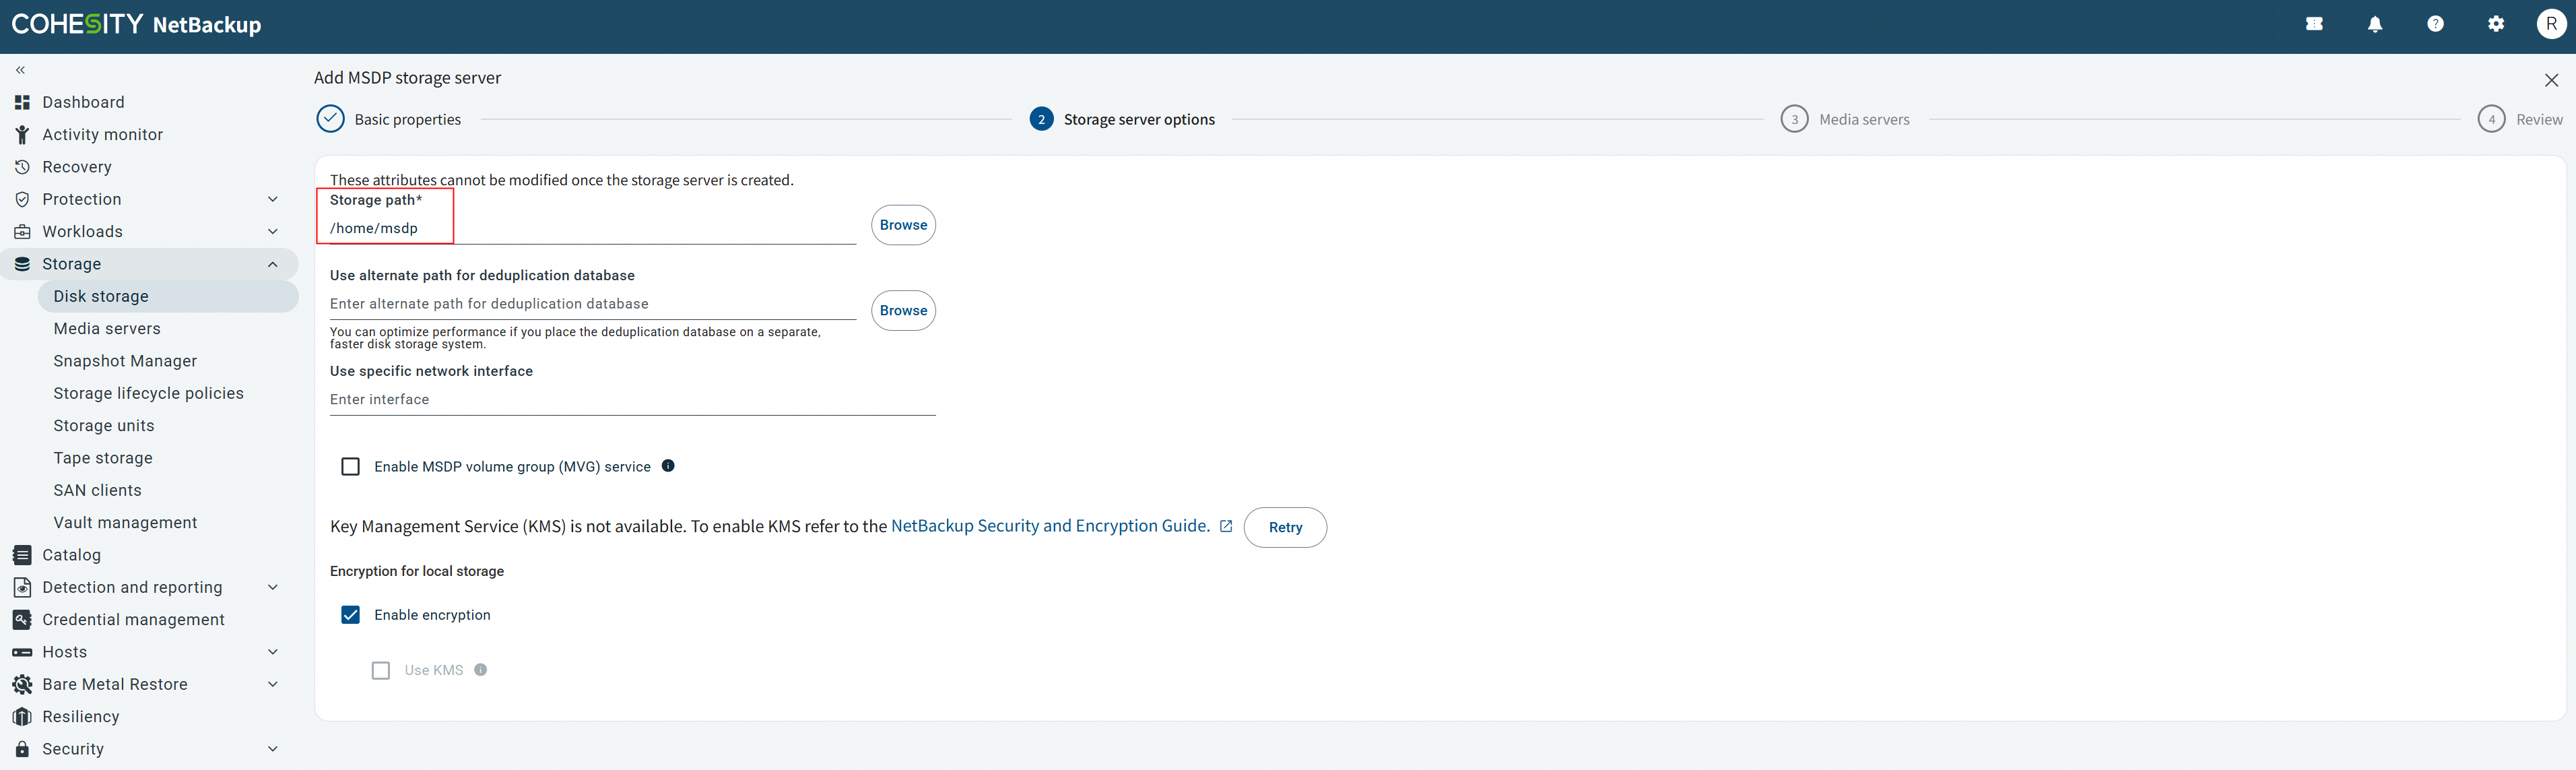Jump to the Review step
The width and height of the screenshot is (2576, 770).
coord(2520,119)
